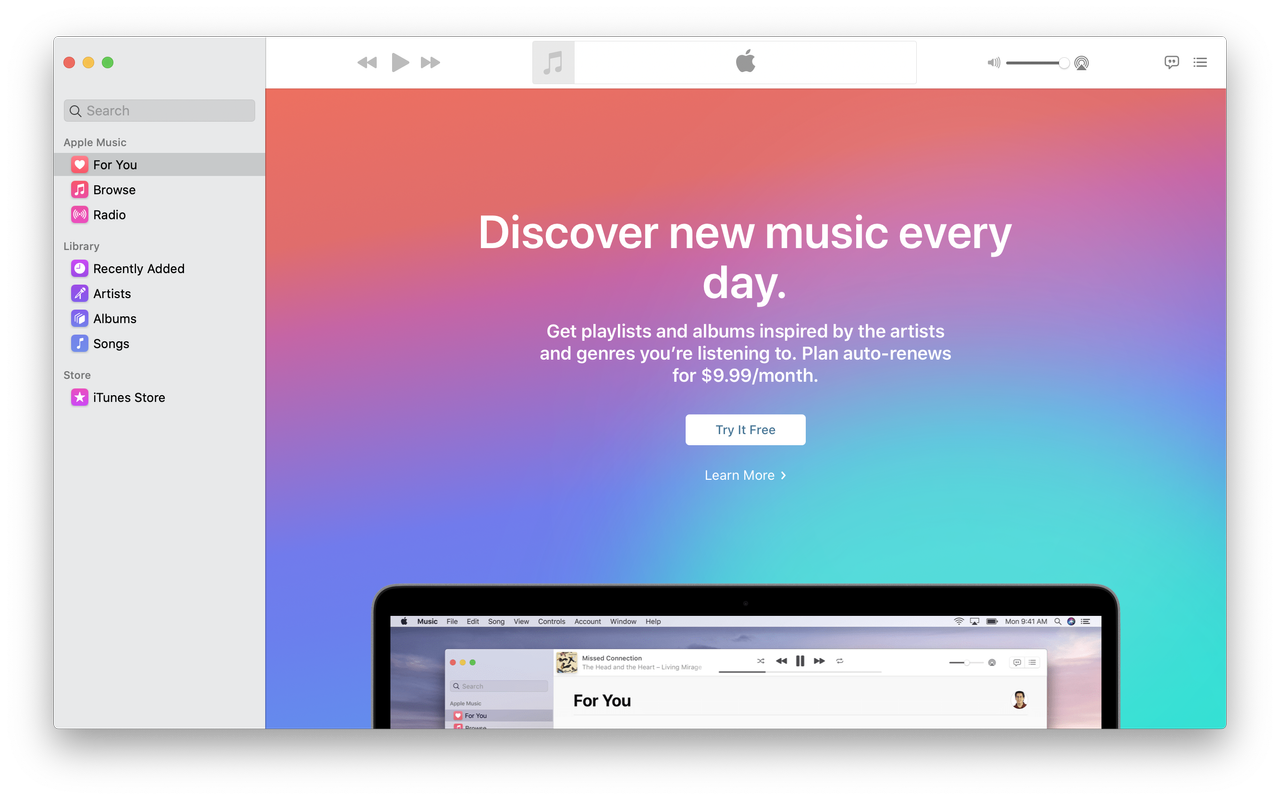Click the music note album art placeholder
The height and width of the screenshot is (800, 1280).
pos(553,63)
